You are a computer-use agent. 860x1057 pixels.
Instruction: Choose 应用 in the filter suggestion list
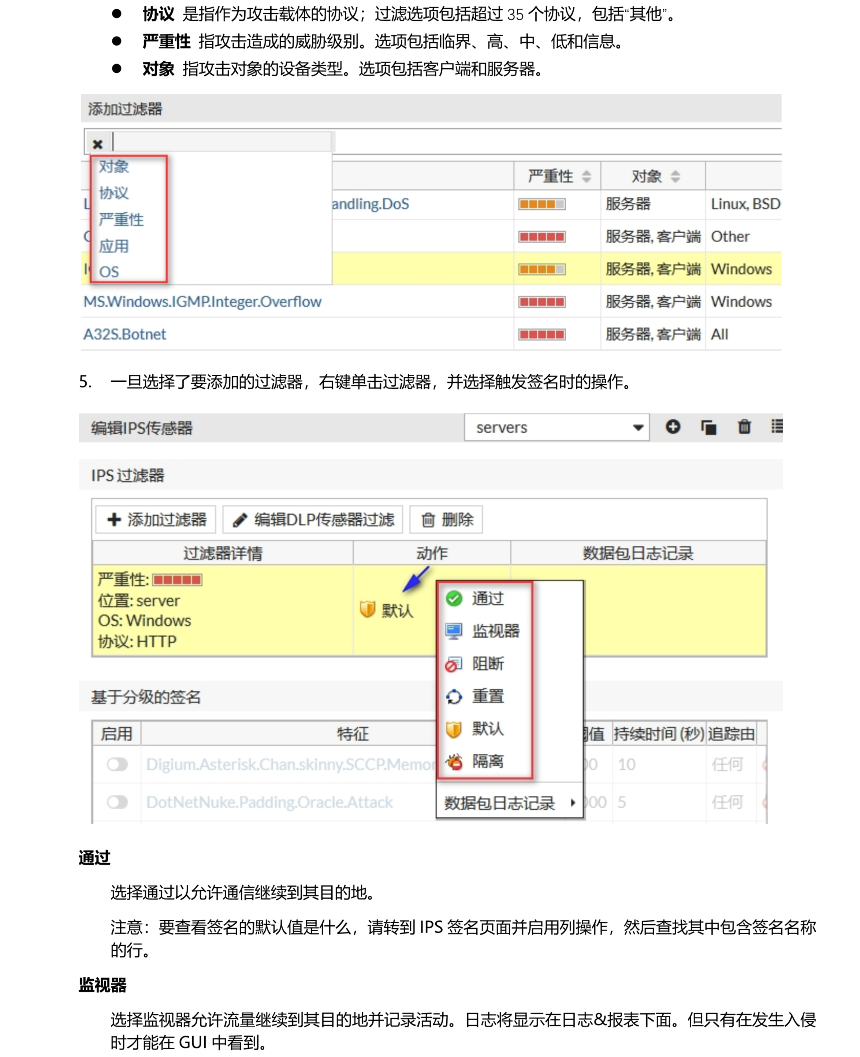[113, 247]
